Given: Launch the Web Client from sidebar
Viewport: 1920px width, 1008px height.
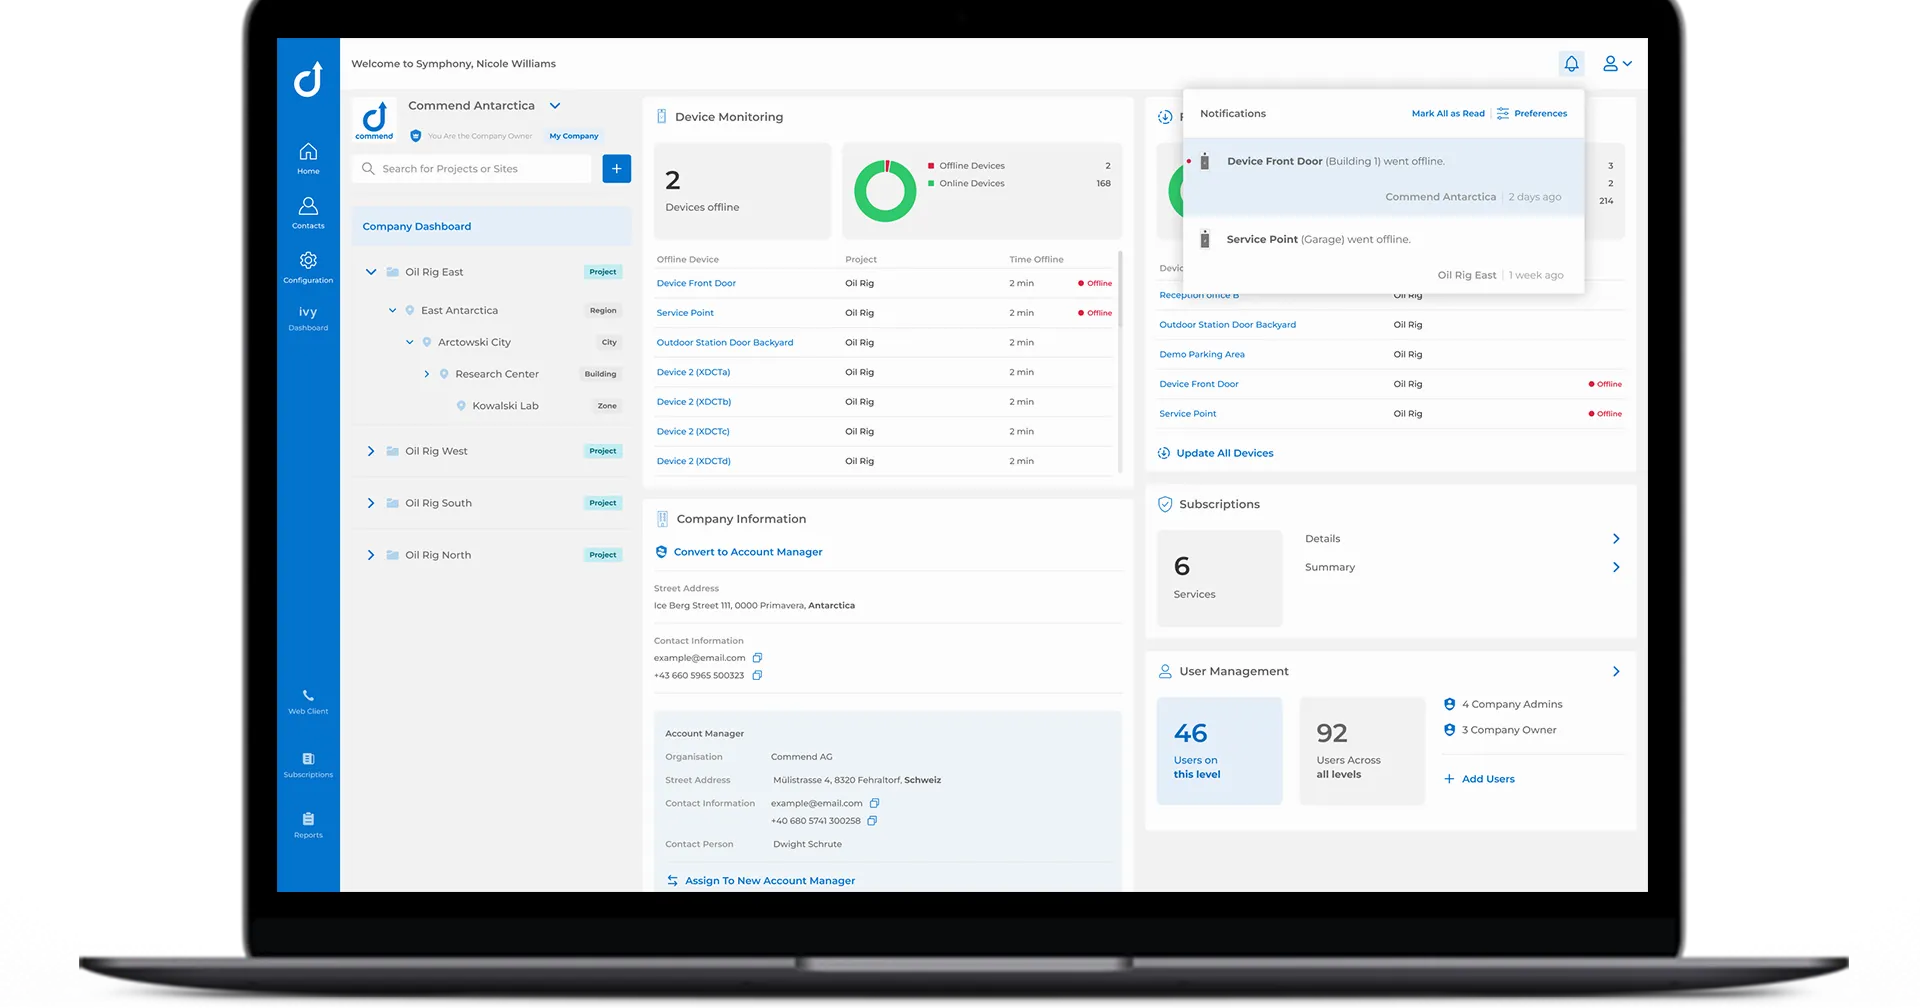Looking at the screenshot, I should coord(308,701).
